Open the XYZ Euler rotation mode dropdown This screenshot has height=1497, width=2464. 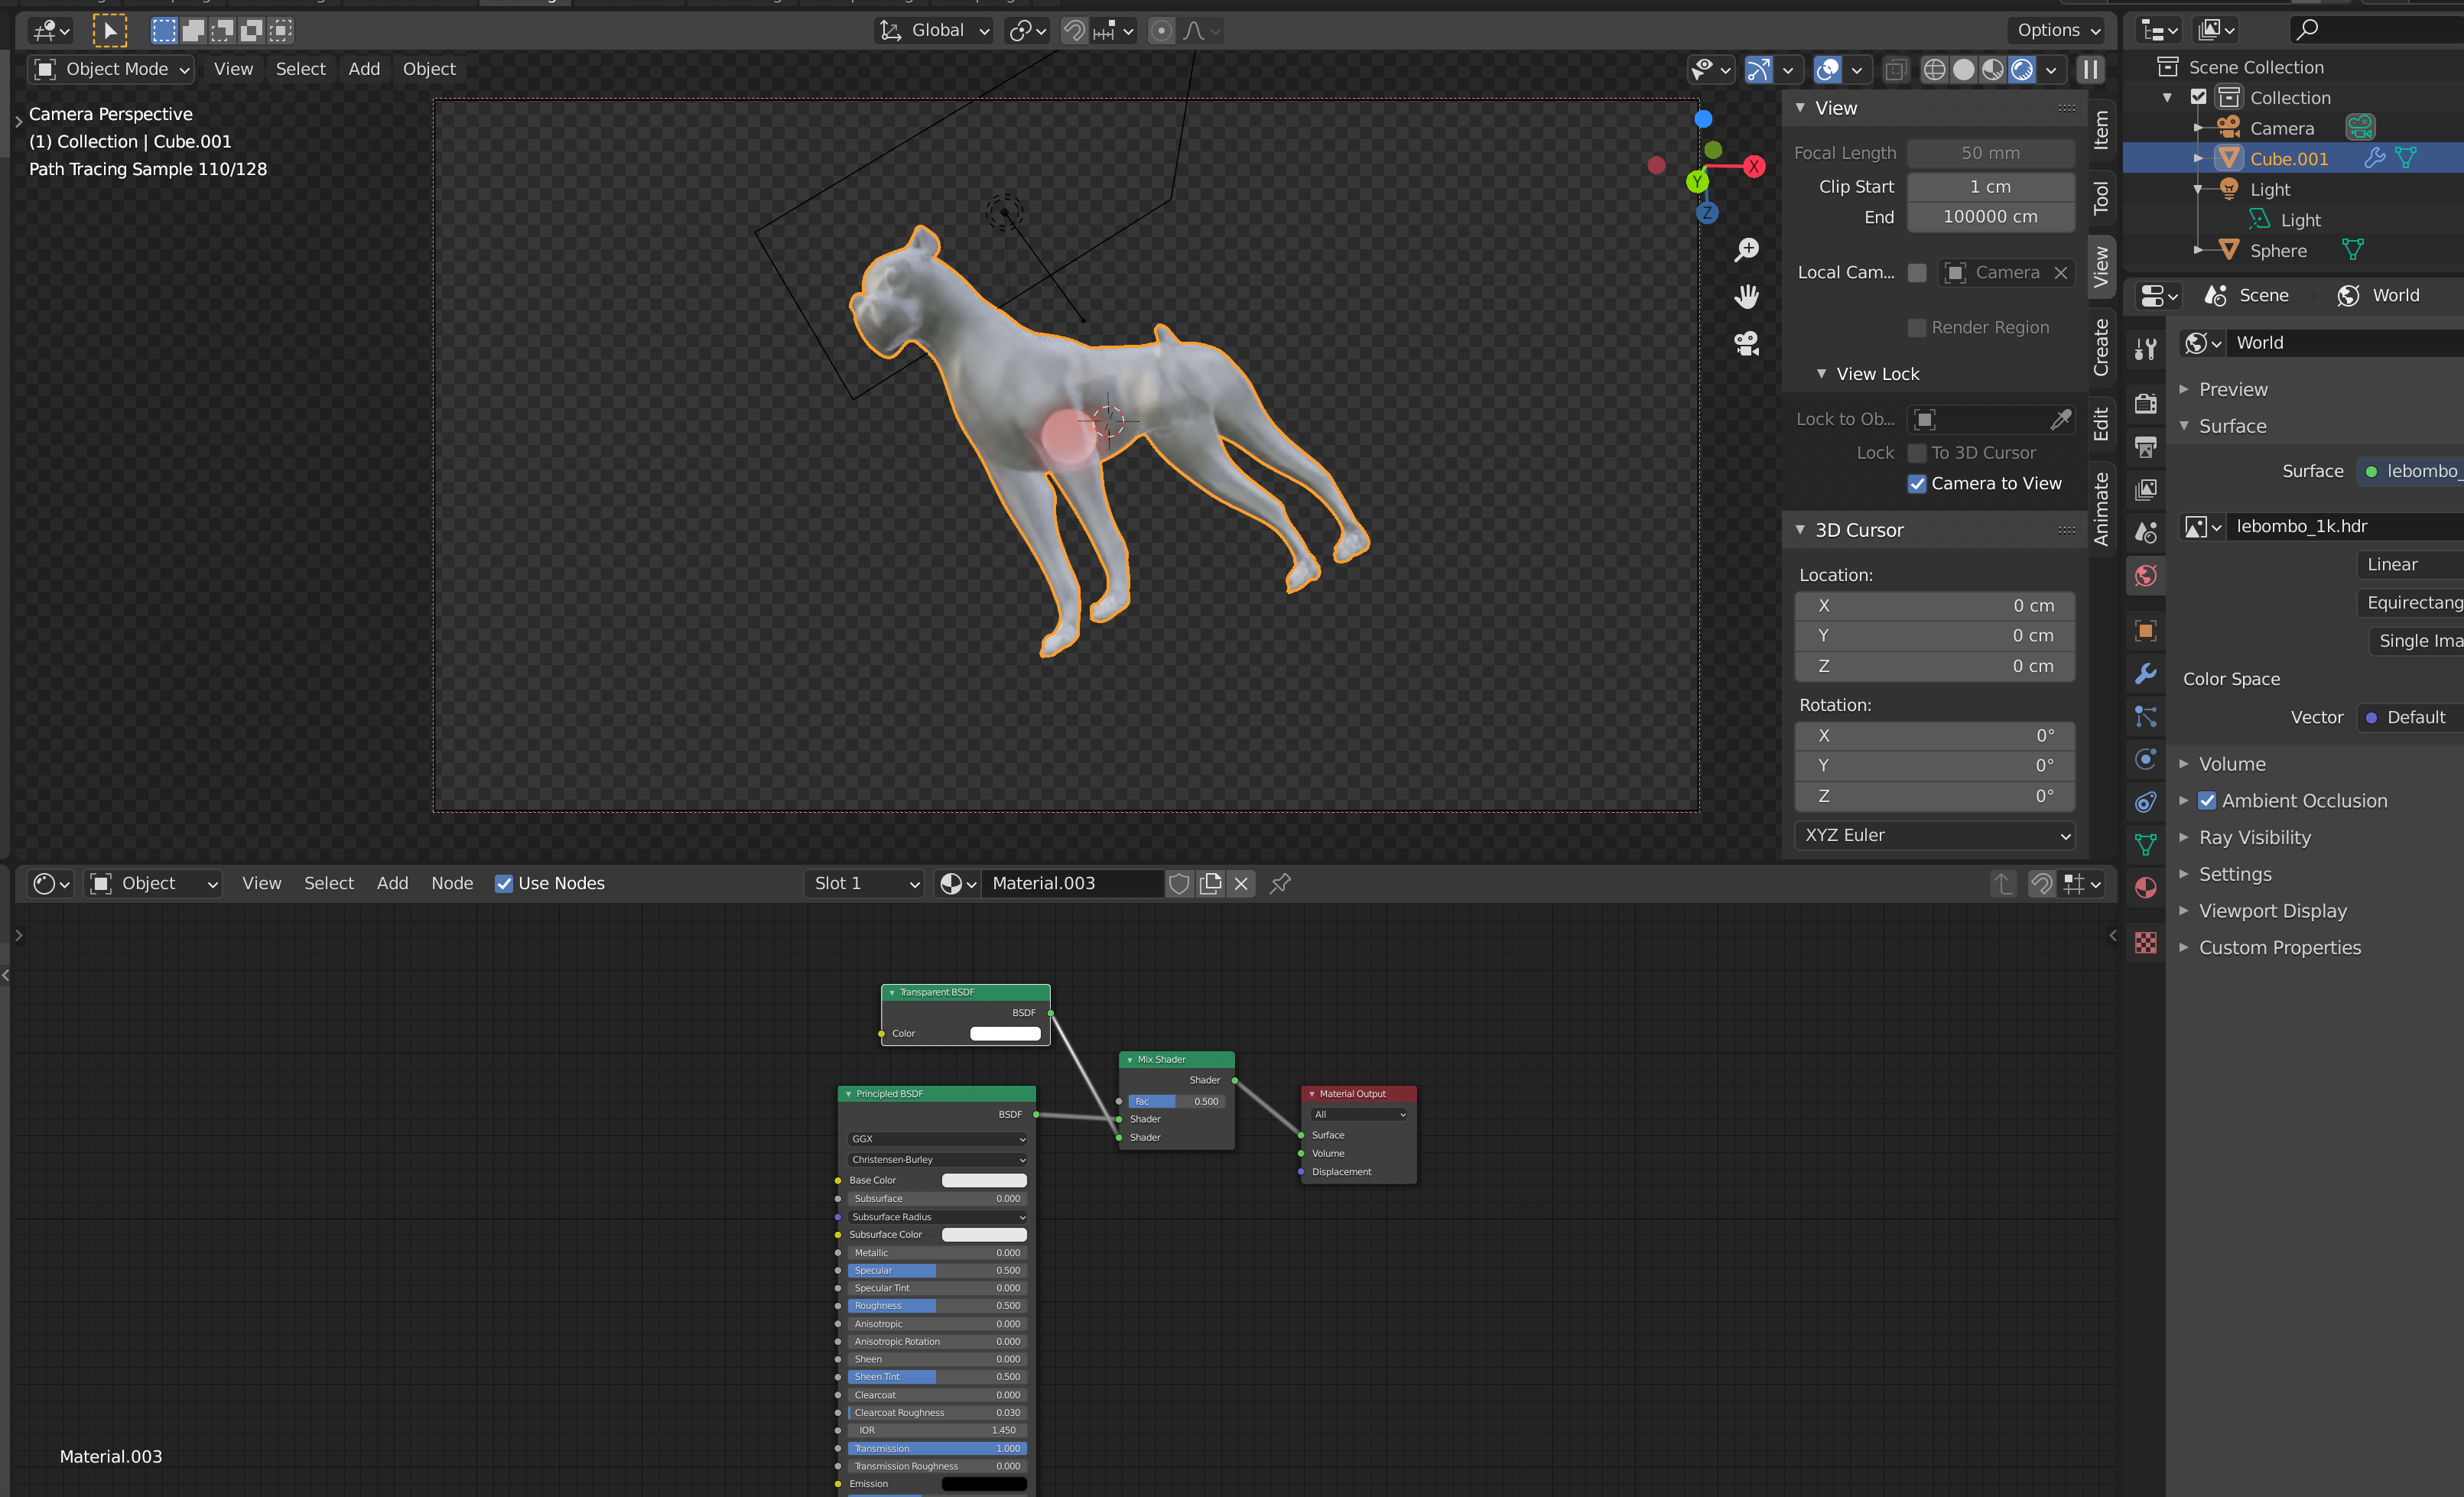point(1934,835)
